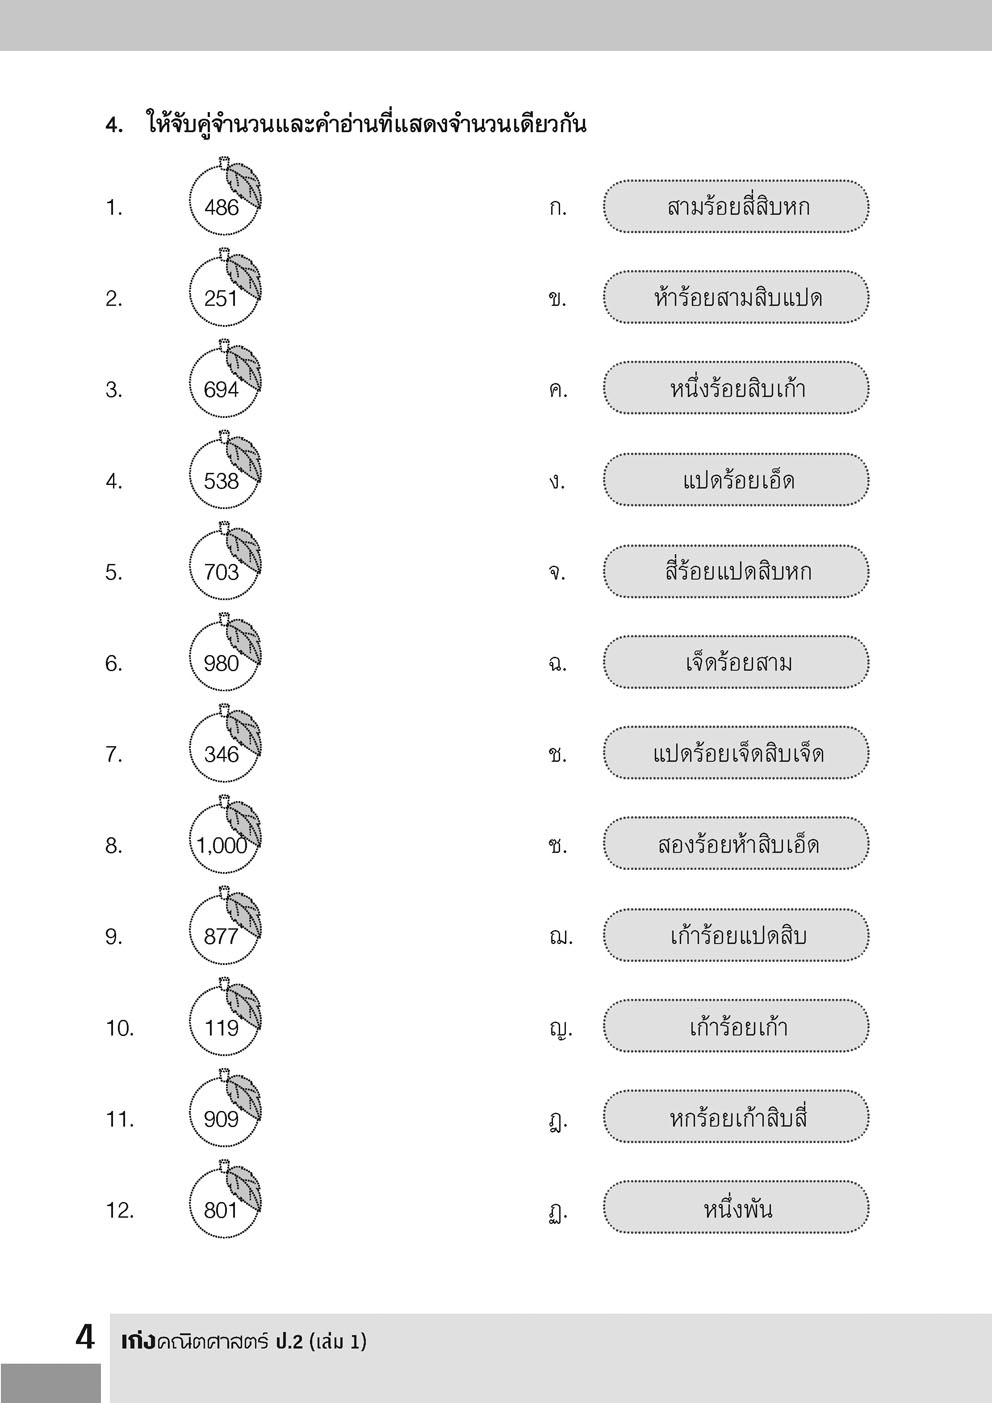
Task: Select the apple showing 119
Action: click(223, 1024)
